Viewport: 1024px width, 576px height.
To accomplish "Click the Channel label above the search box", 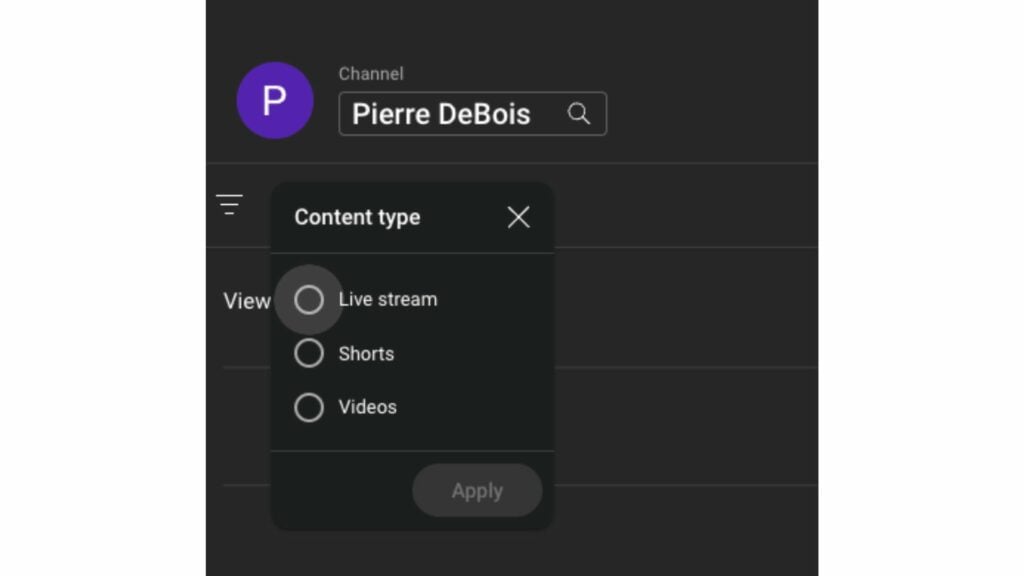I will coord(371,73).
